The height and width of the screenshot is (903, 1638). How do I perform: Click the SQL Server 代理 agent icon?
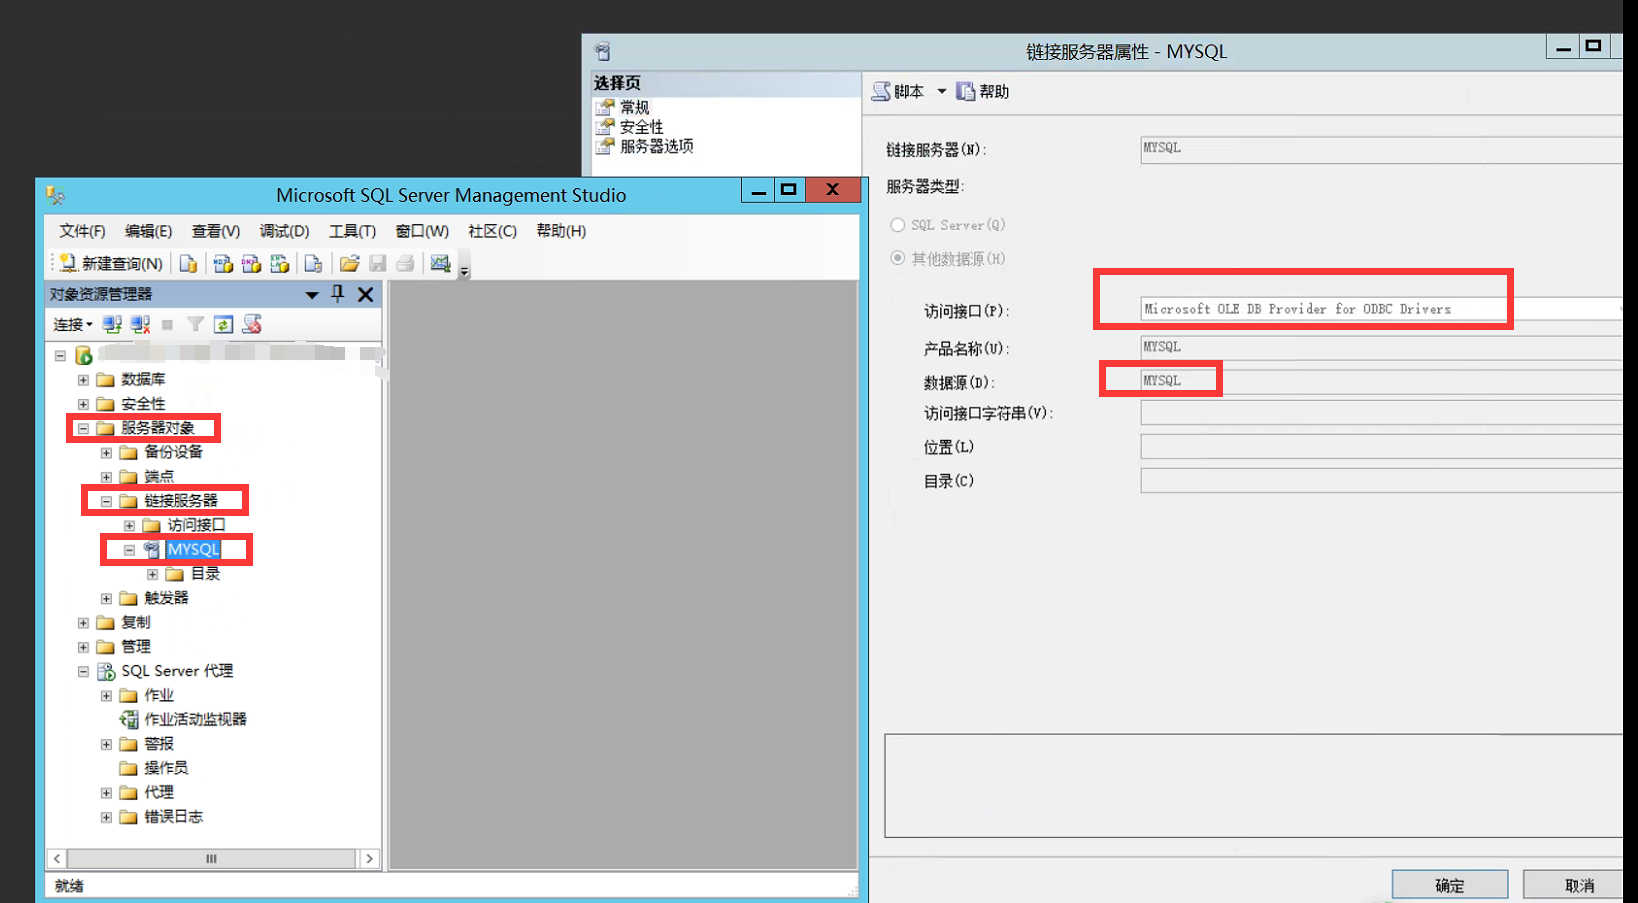(x=106, y=671)
